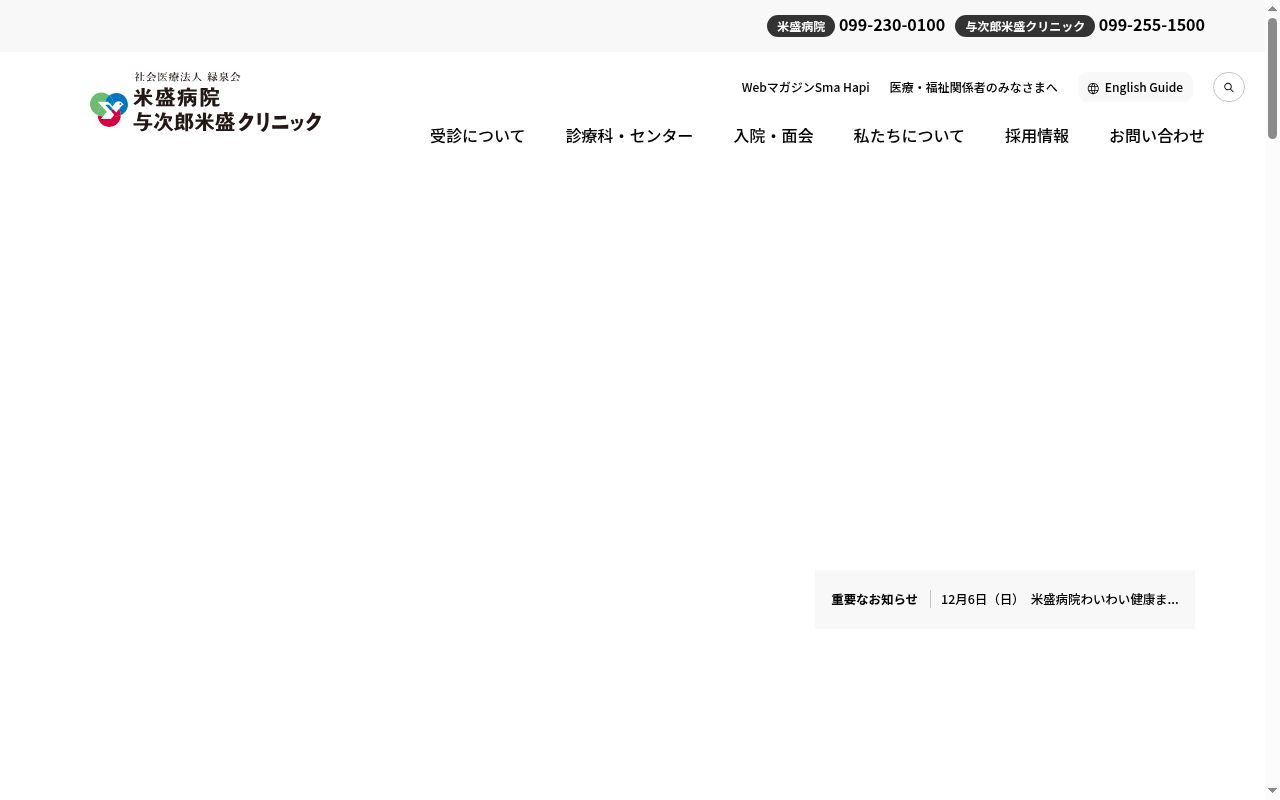
Task: Read the 12月6日 notice headline
Action: tap(1060, 599)
